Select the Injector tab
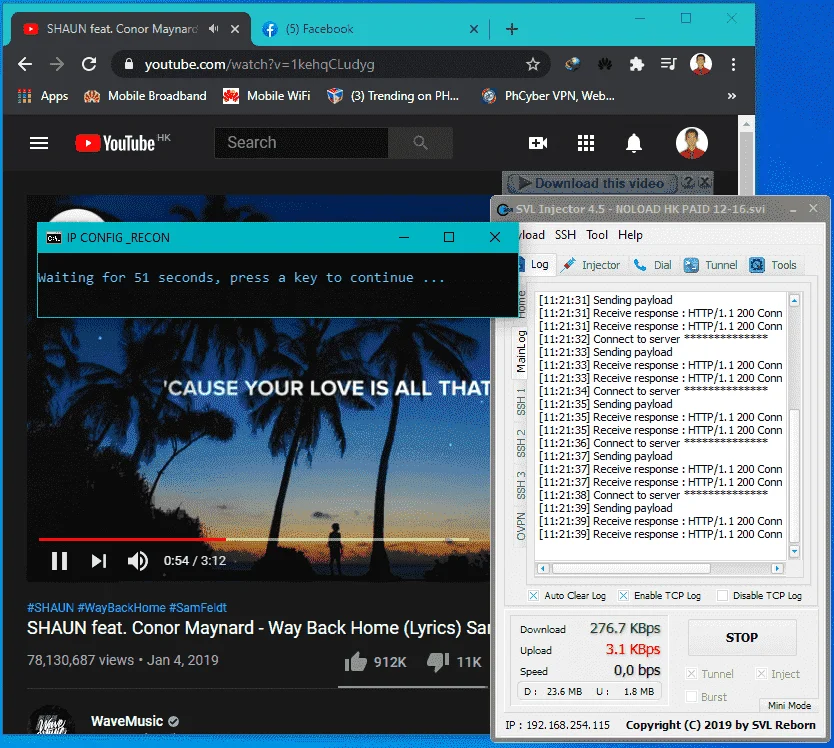The image size is (834, 748). [x=591, y=264]
